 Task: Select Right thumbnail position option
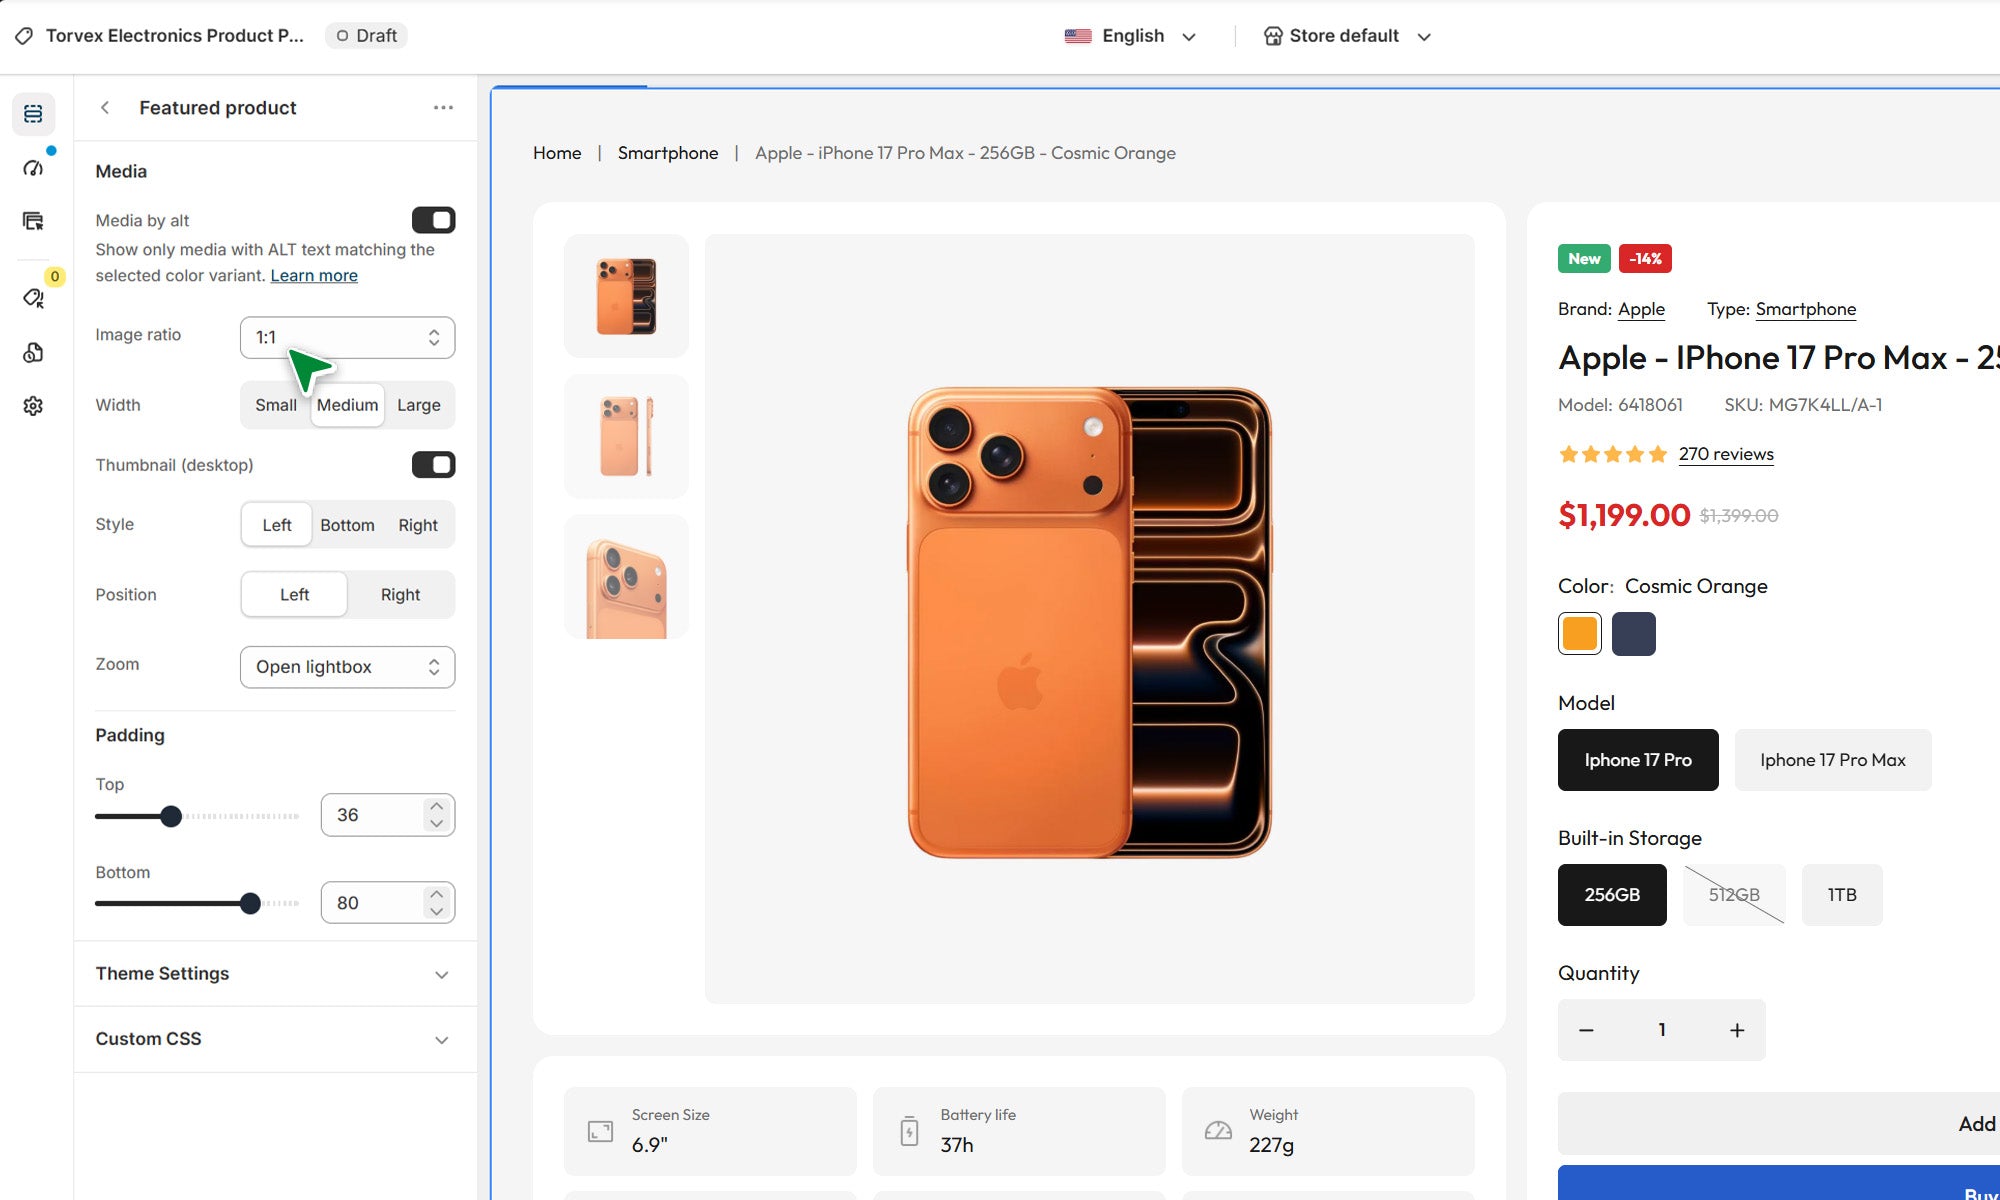tap(400, 594)
